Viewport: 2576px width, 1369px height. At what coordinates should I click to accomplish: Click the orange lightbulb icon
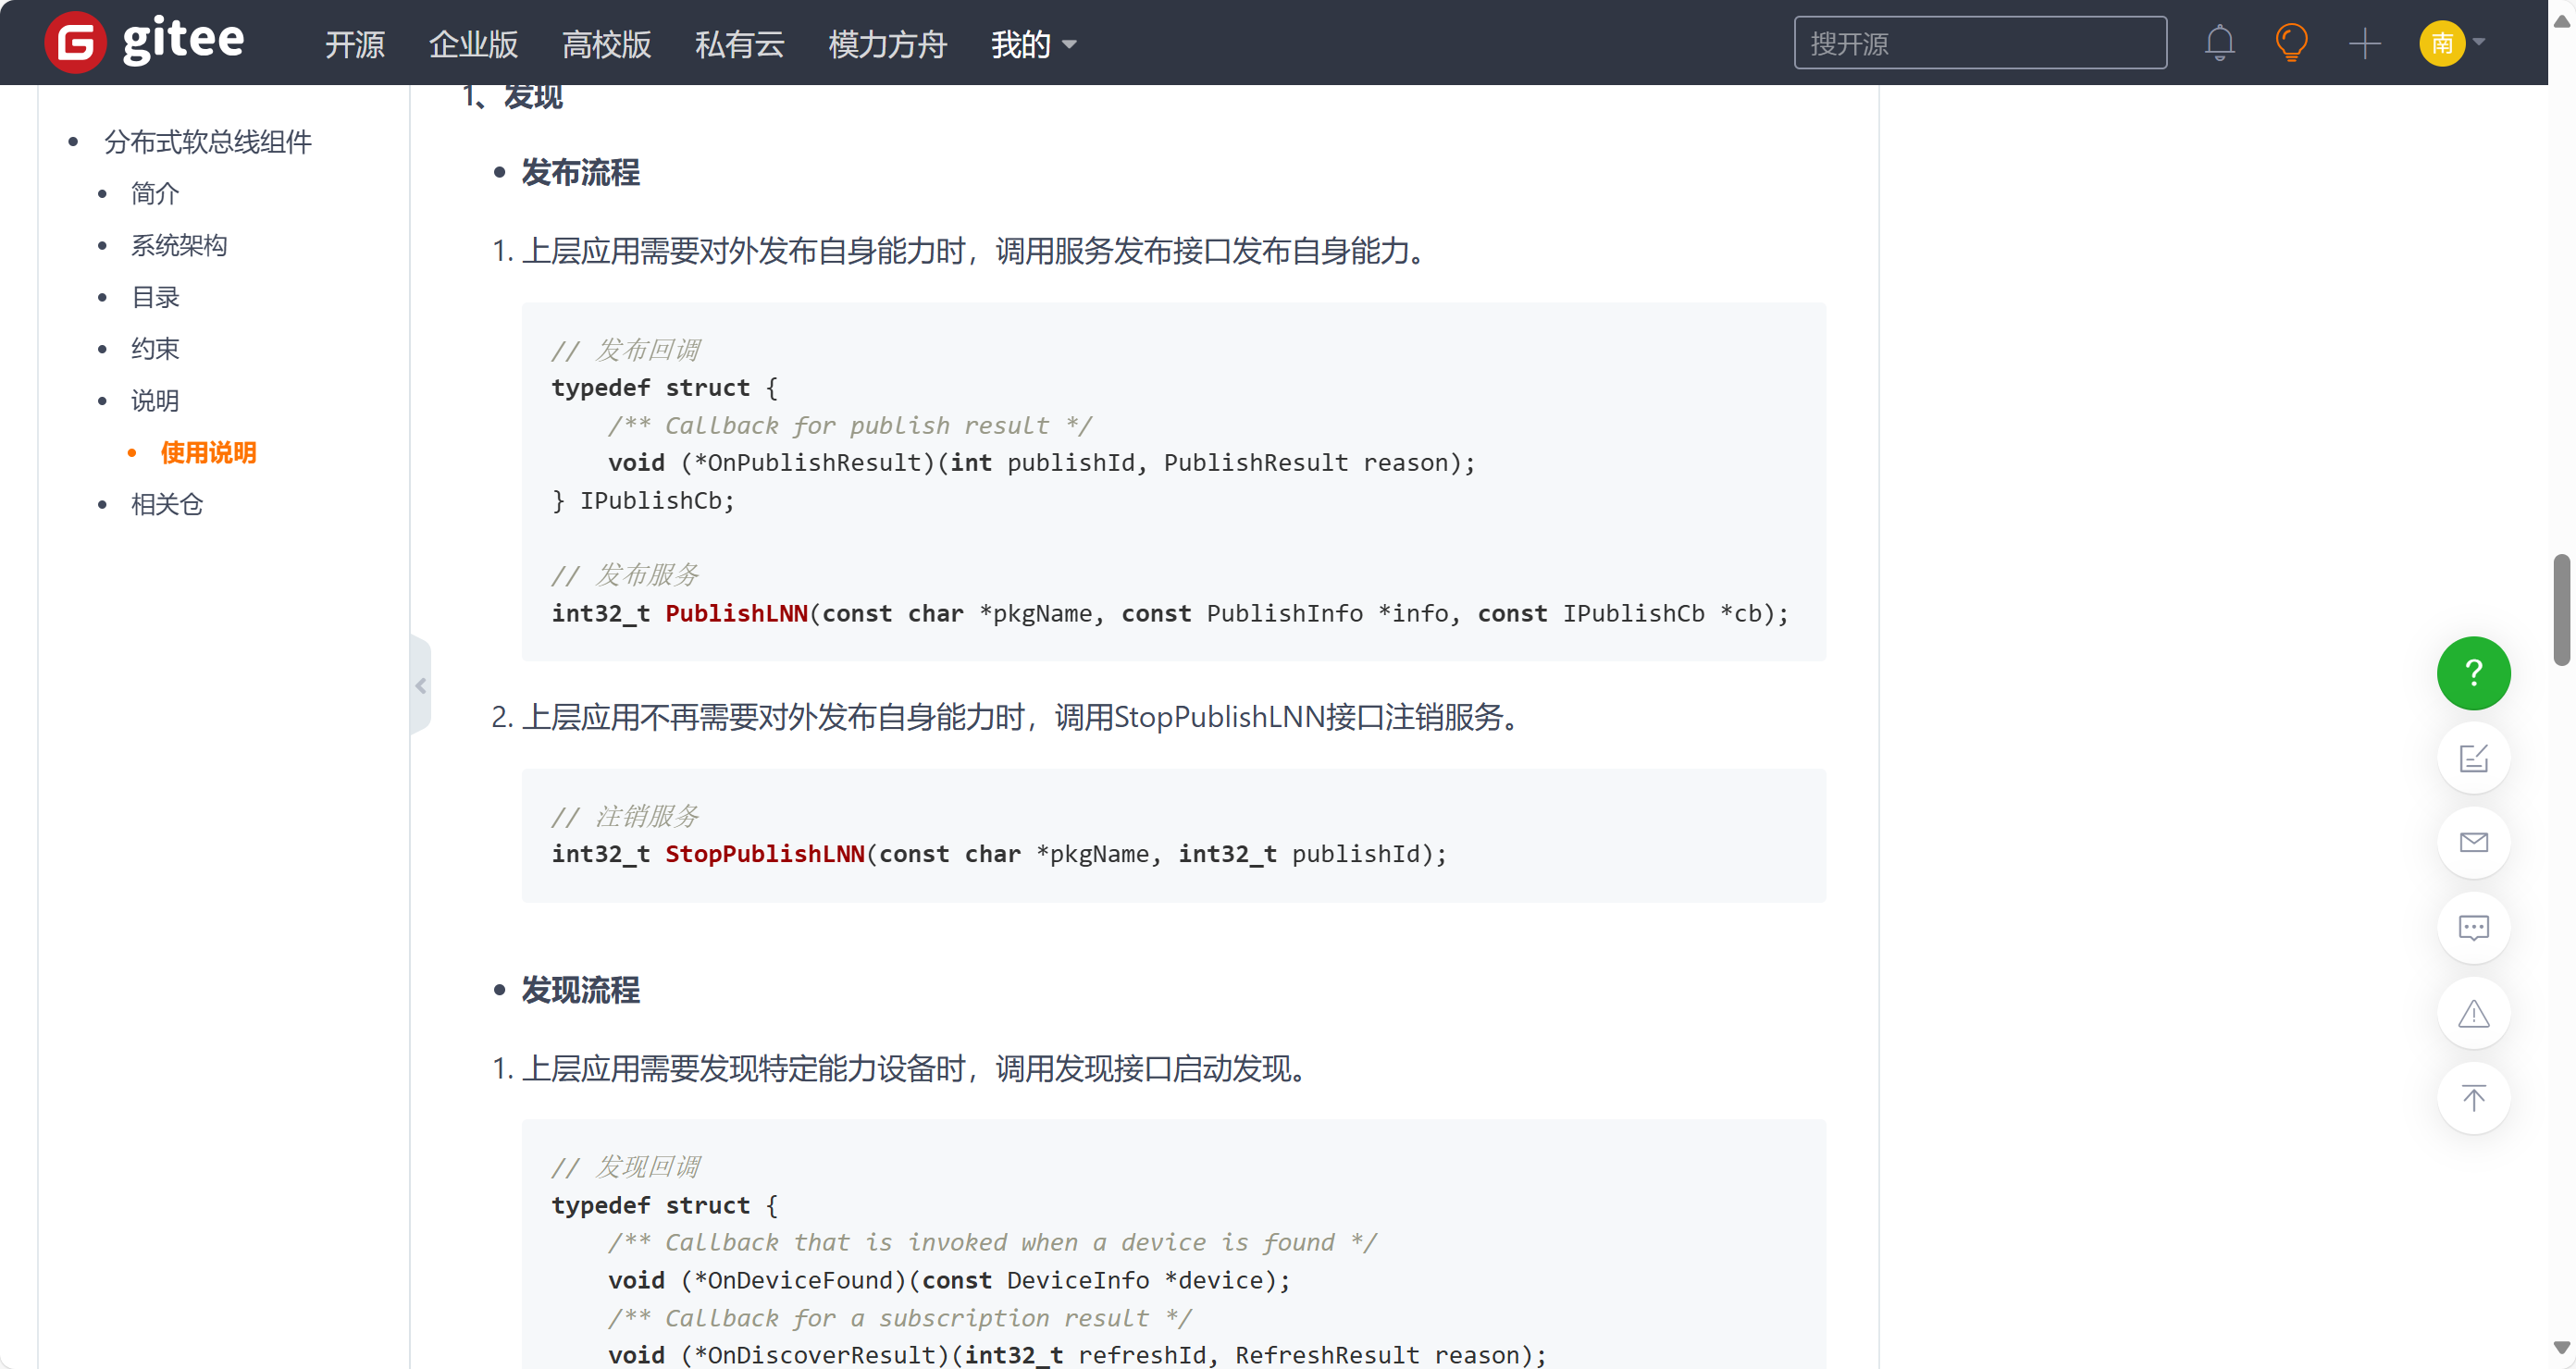tap(2290, 43)
